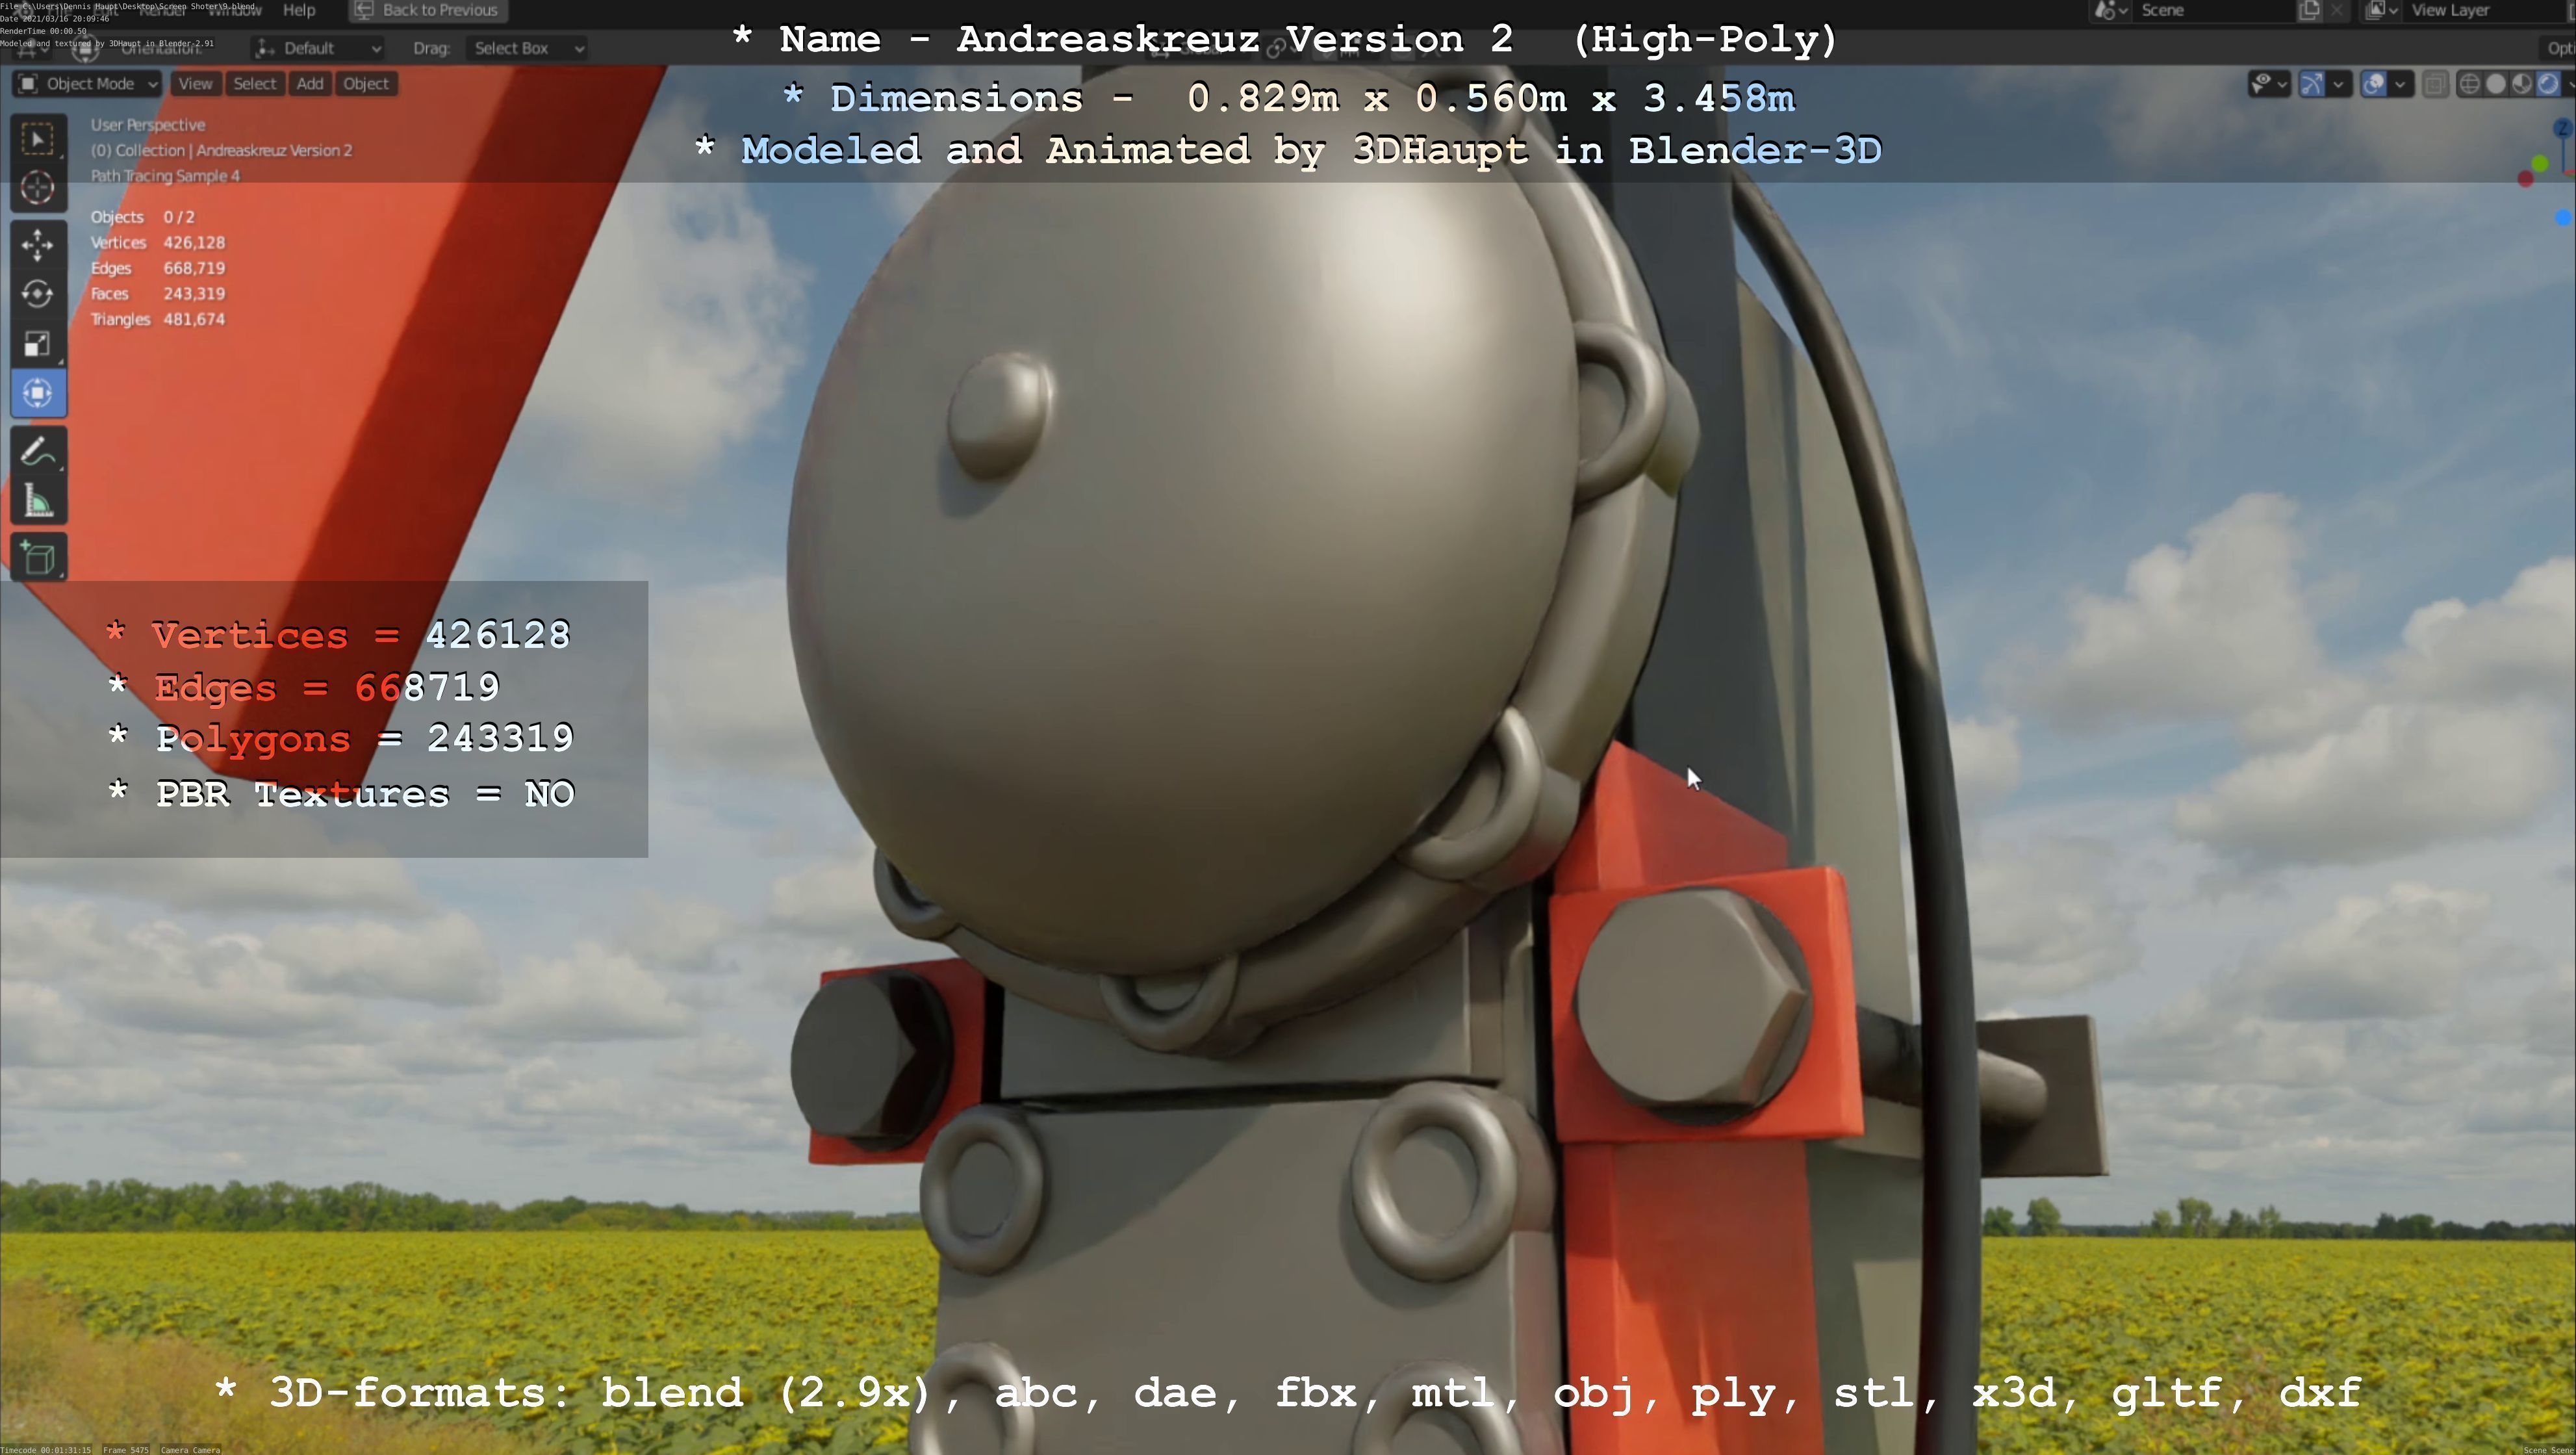
Task: Click the scene browse icon
Action: pos(2110,10)
